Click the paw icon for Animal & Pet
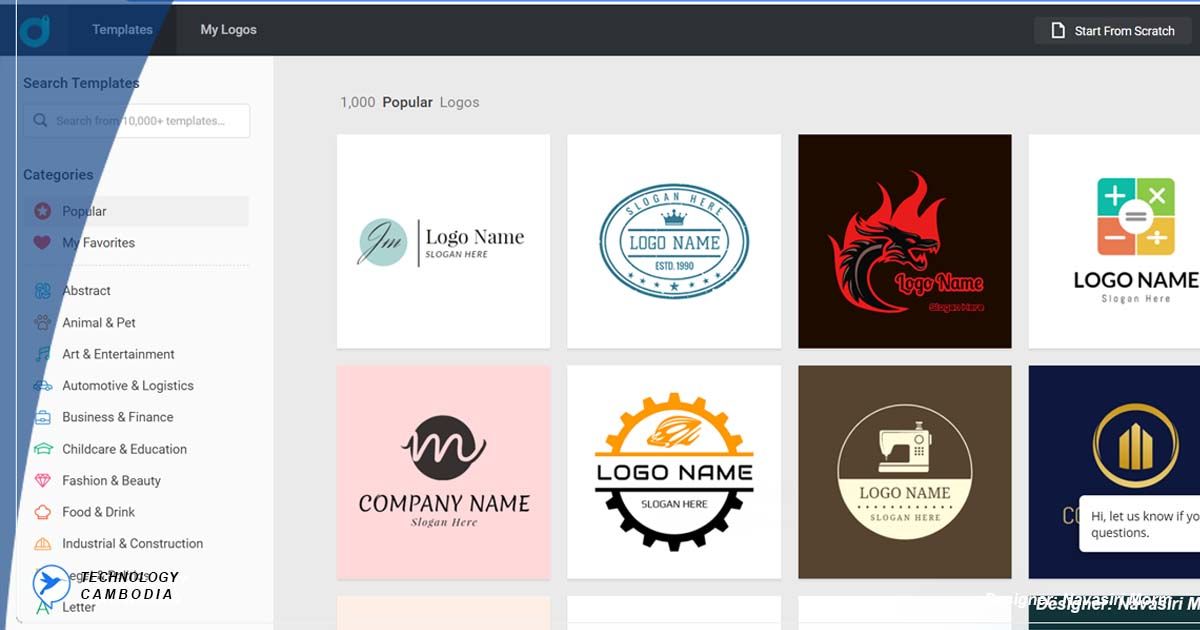 pos(42,323)
